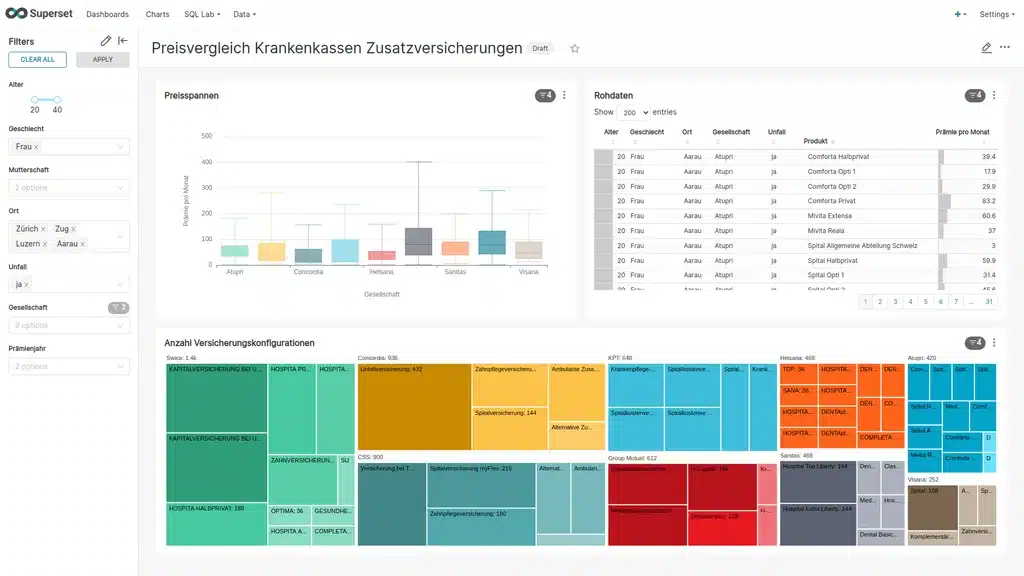Screen dimensions: 1024x576
Task: Click Hospital Top Liberty: 144 treemap tile
Action: [818, 483]
